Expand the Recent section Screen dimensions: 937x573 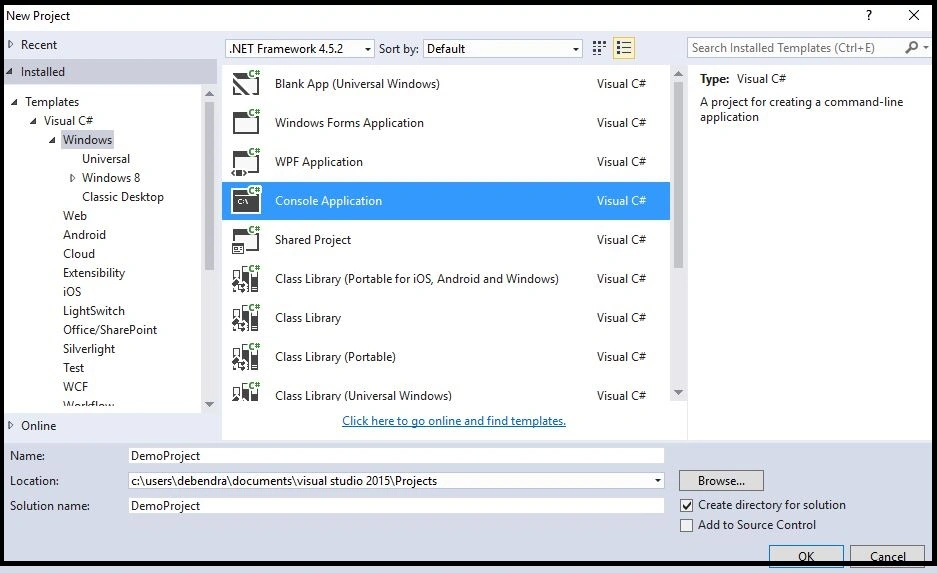click(11, 44)
